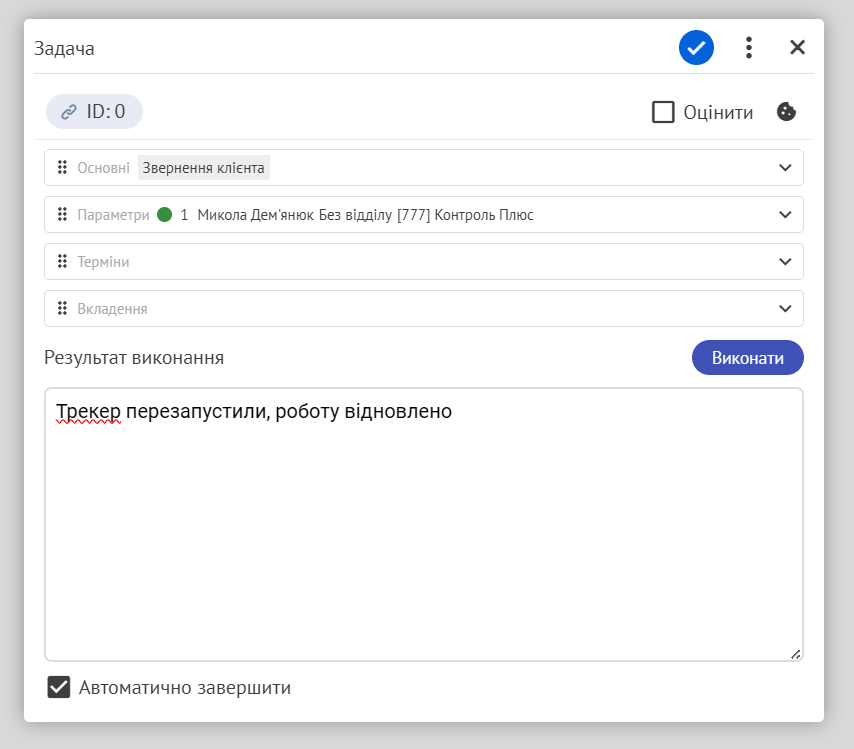Click the Контроль Плюс text
854x749 pixels.
(484, 215)
